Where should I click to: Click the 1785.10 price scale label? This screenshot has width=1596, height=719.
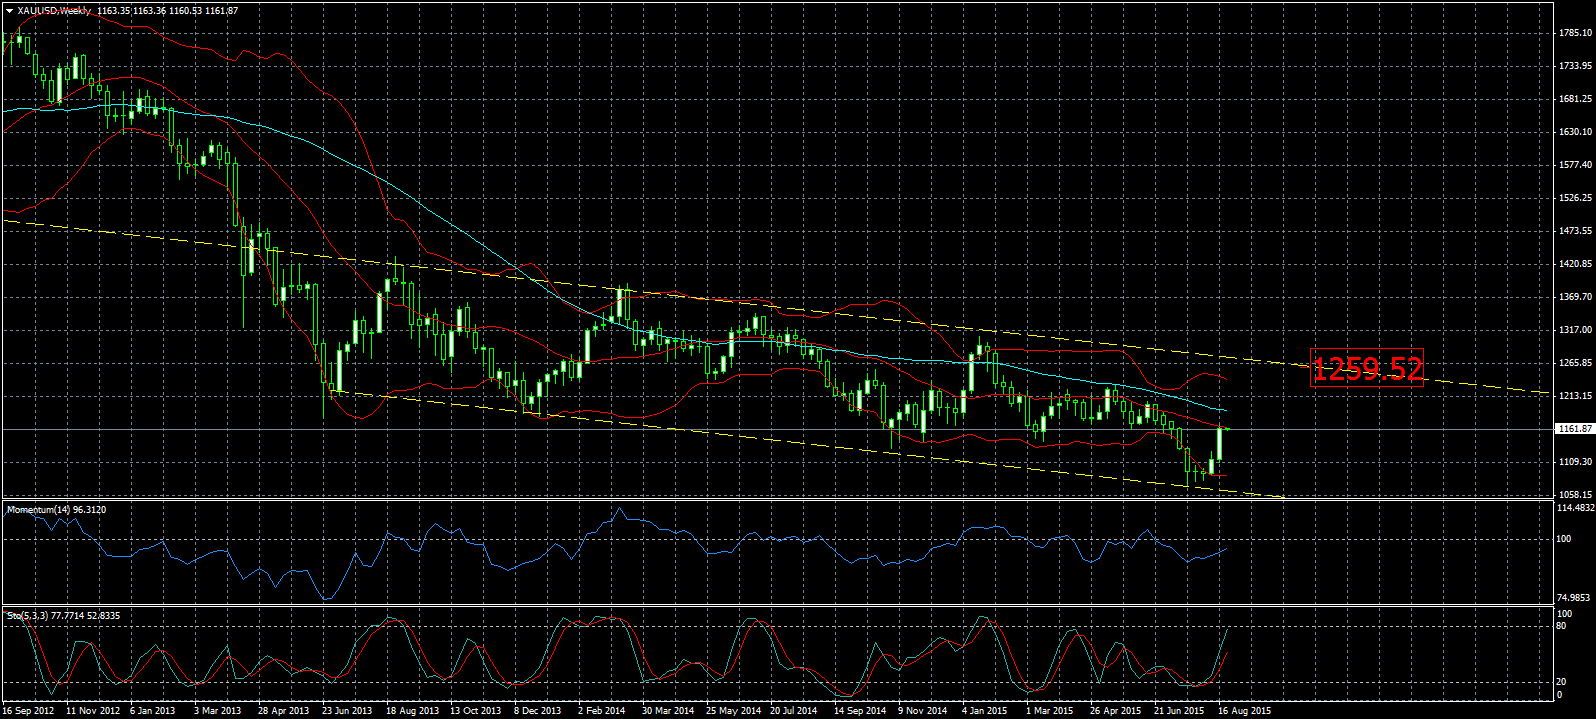point(1575,33)
